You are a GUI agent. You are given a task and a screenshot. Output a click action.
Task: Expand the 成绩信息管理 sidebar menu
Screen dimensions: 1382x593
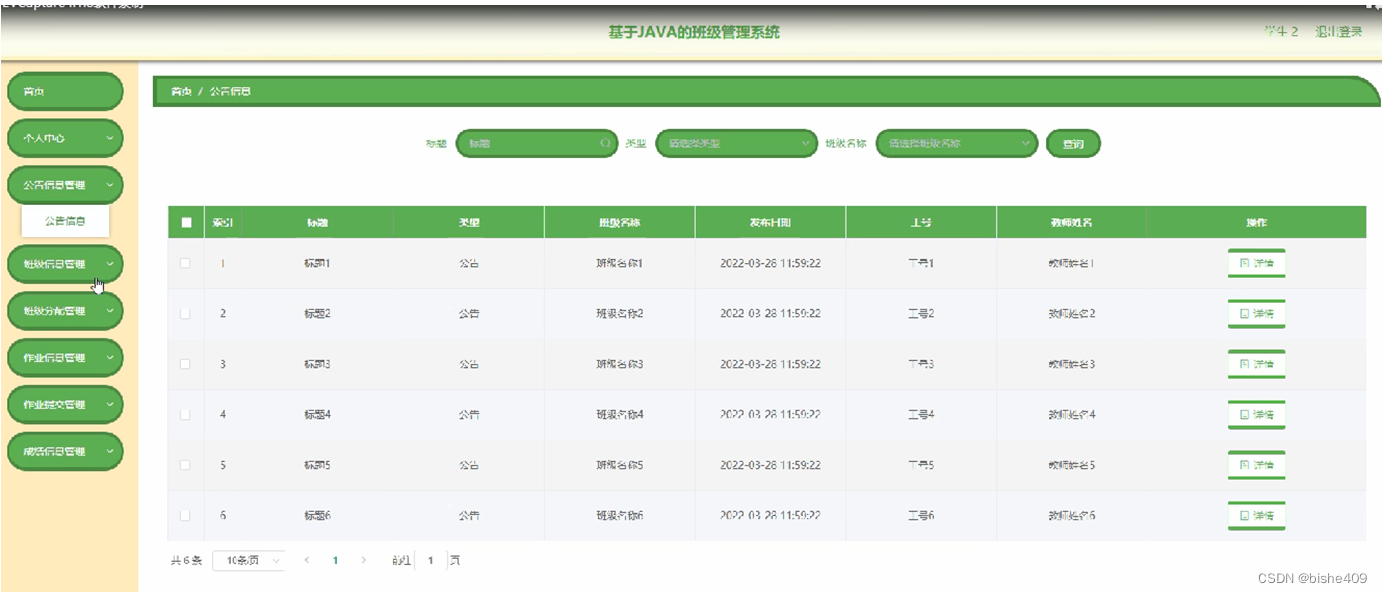point(65,452)
